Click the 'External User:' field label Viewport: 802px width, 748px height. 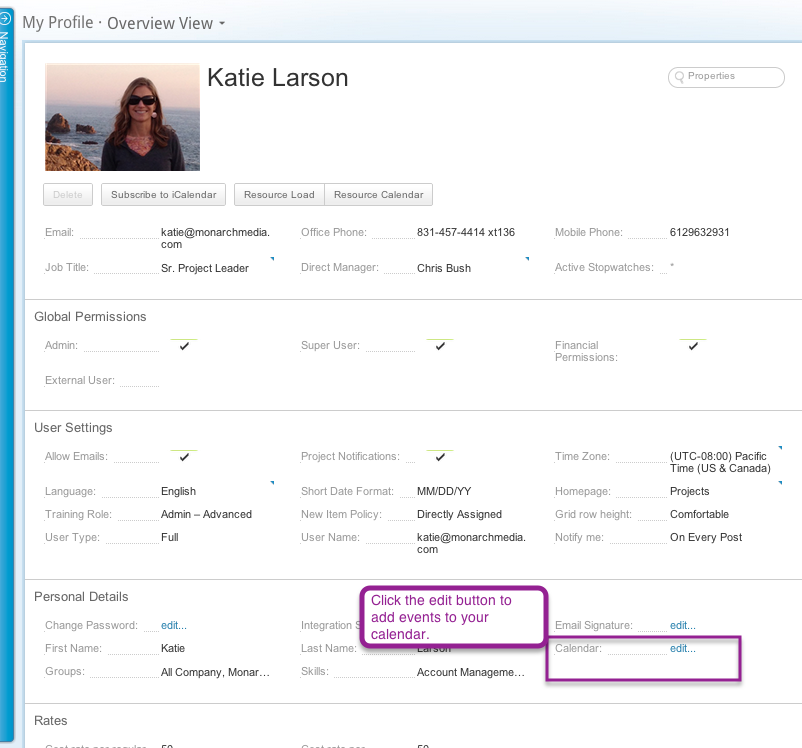point(80,380)
